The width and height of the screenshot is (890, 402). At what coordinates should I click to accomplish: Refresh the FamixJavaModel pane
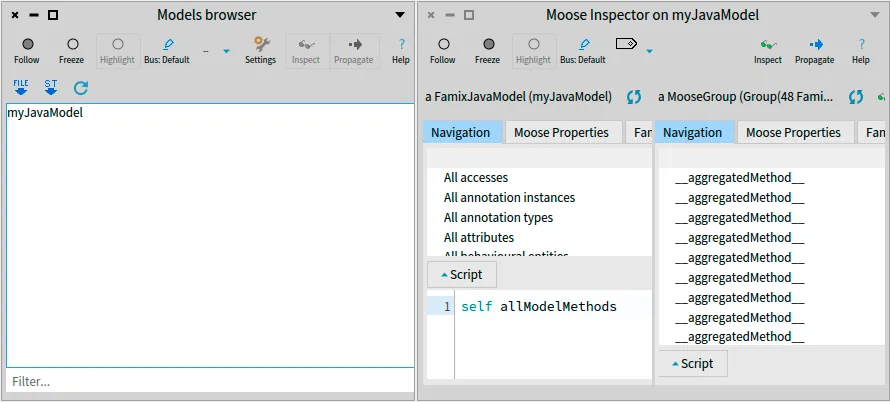click(634, 97)
